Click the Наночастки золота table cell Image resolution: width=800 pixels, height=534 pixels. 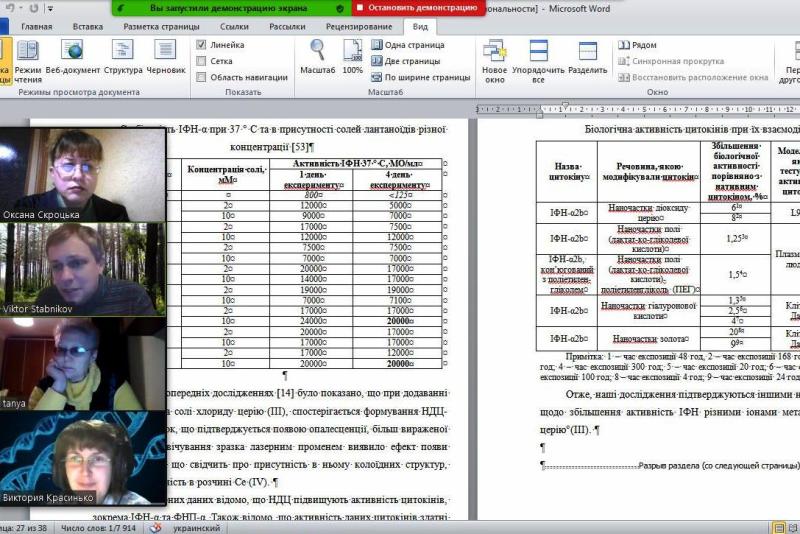coord(648,338)
